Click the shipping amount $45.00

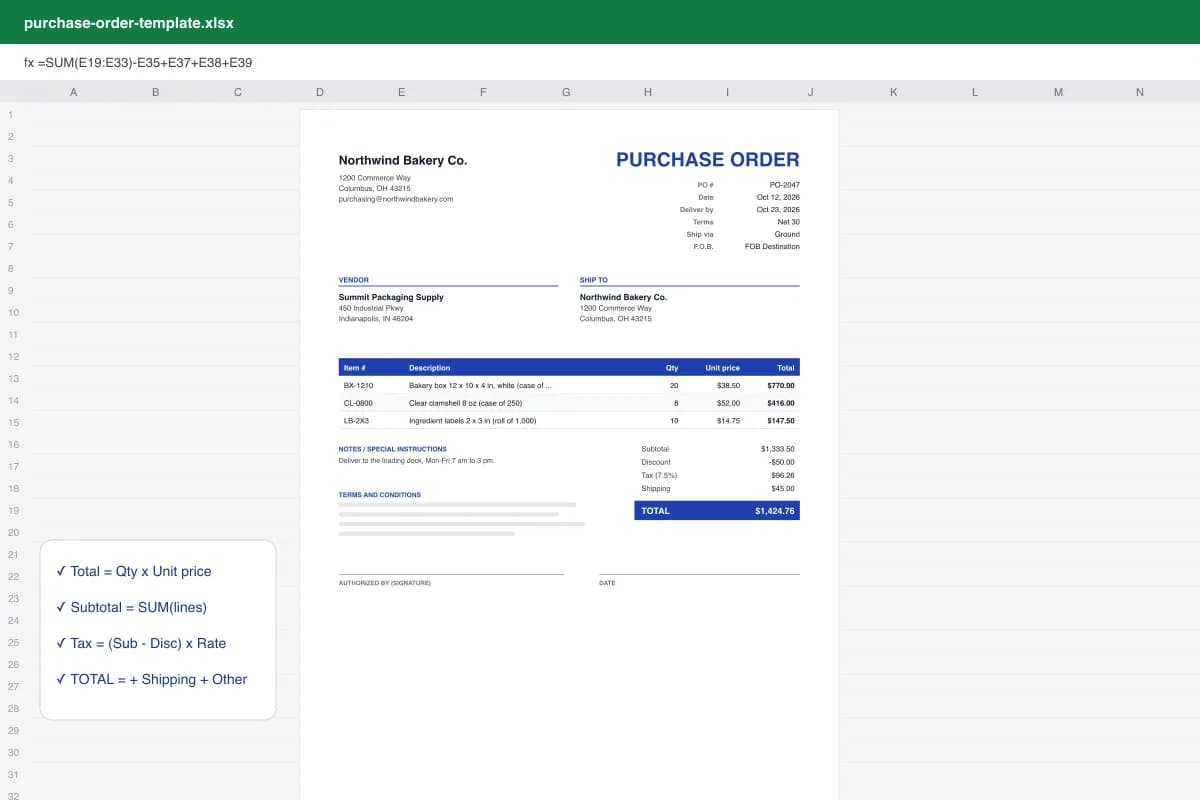pos(784,488)
